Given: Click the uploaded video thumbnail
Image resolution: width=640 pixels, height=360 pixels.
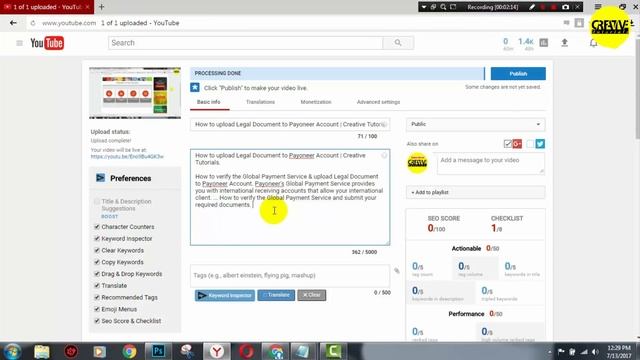Looking at the screenshot, I should 135,93.
